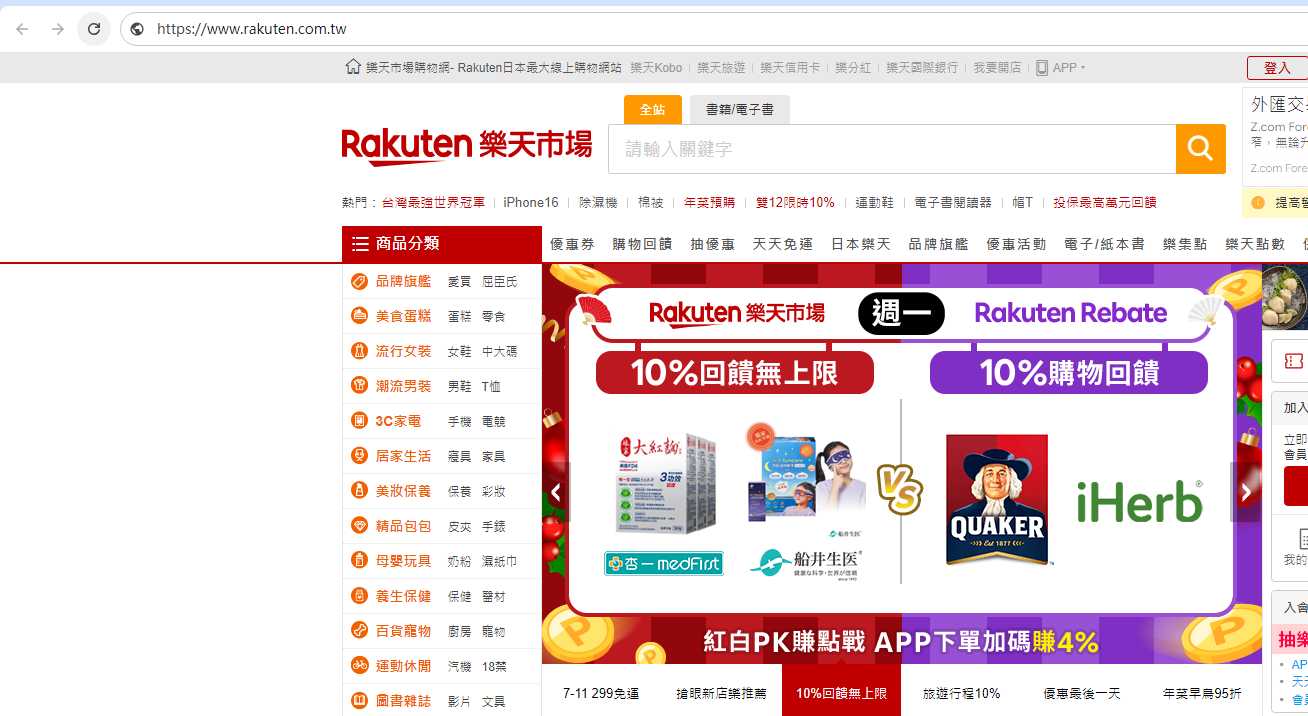Click the 精品包包 diamond icon
The height and width of the screenshot is (716, 1308).
(360, 526)
